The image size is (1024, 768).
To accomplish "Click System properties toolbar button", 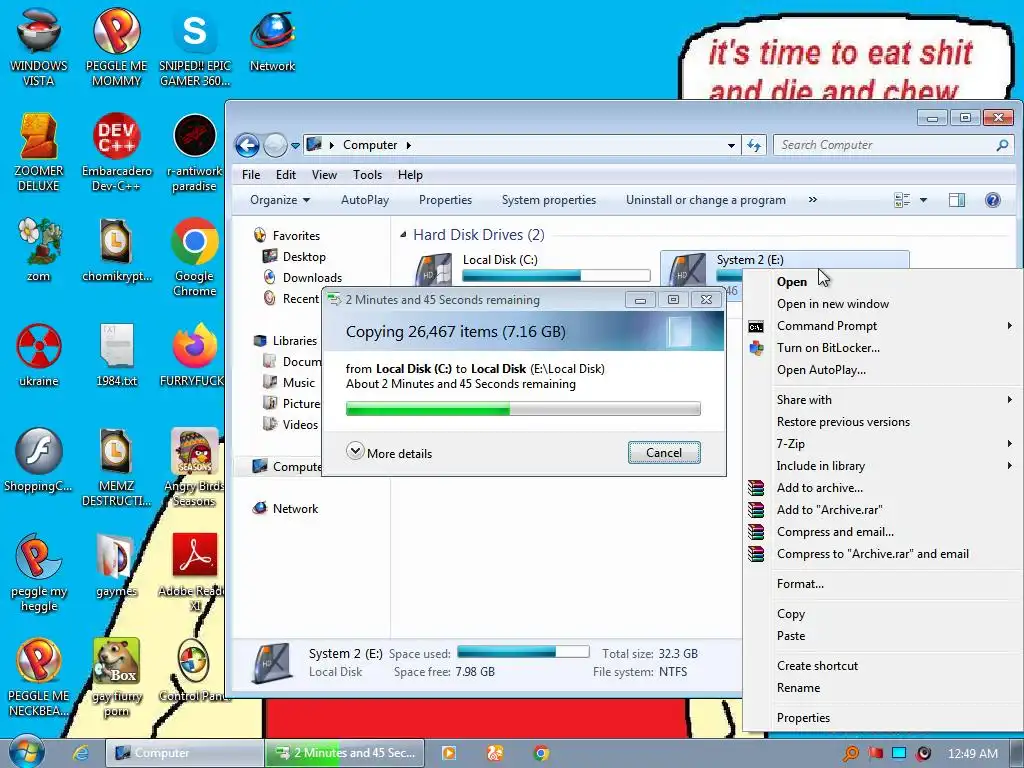I will click(x=549, y=200).
